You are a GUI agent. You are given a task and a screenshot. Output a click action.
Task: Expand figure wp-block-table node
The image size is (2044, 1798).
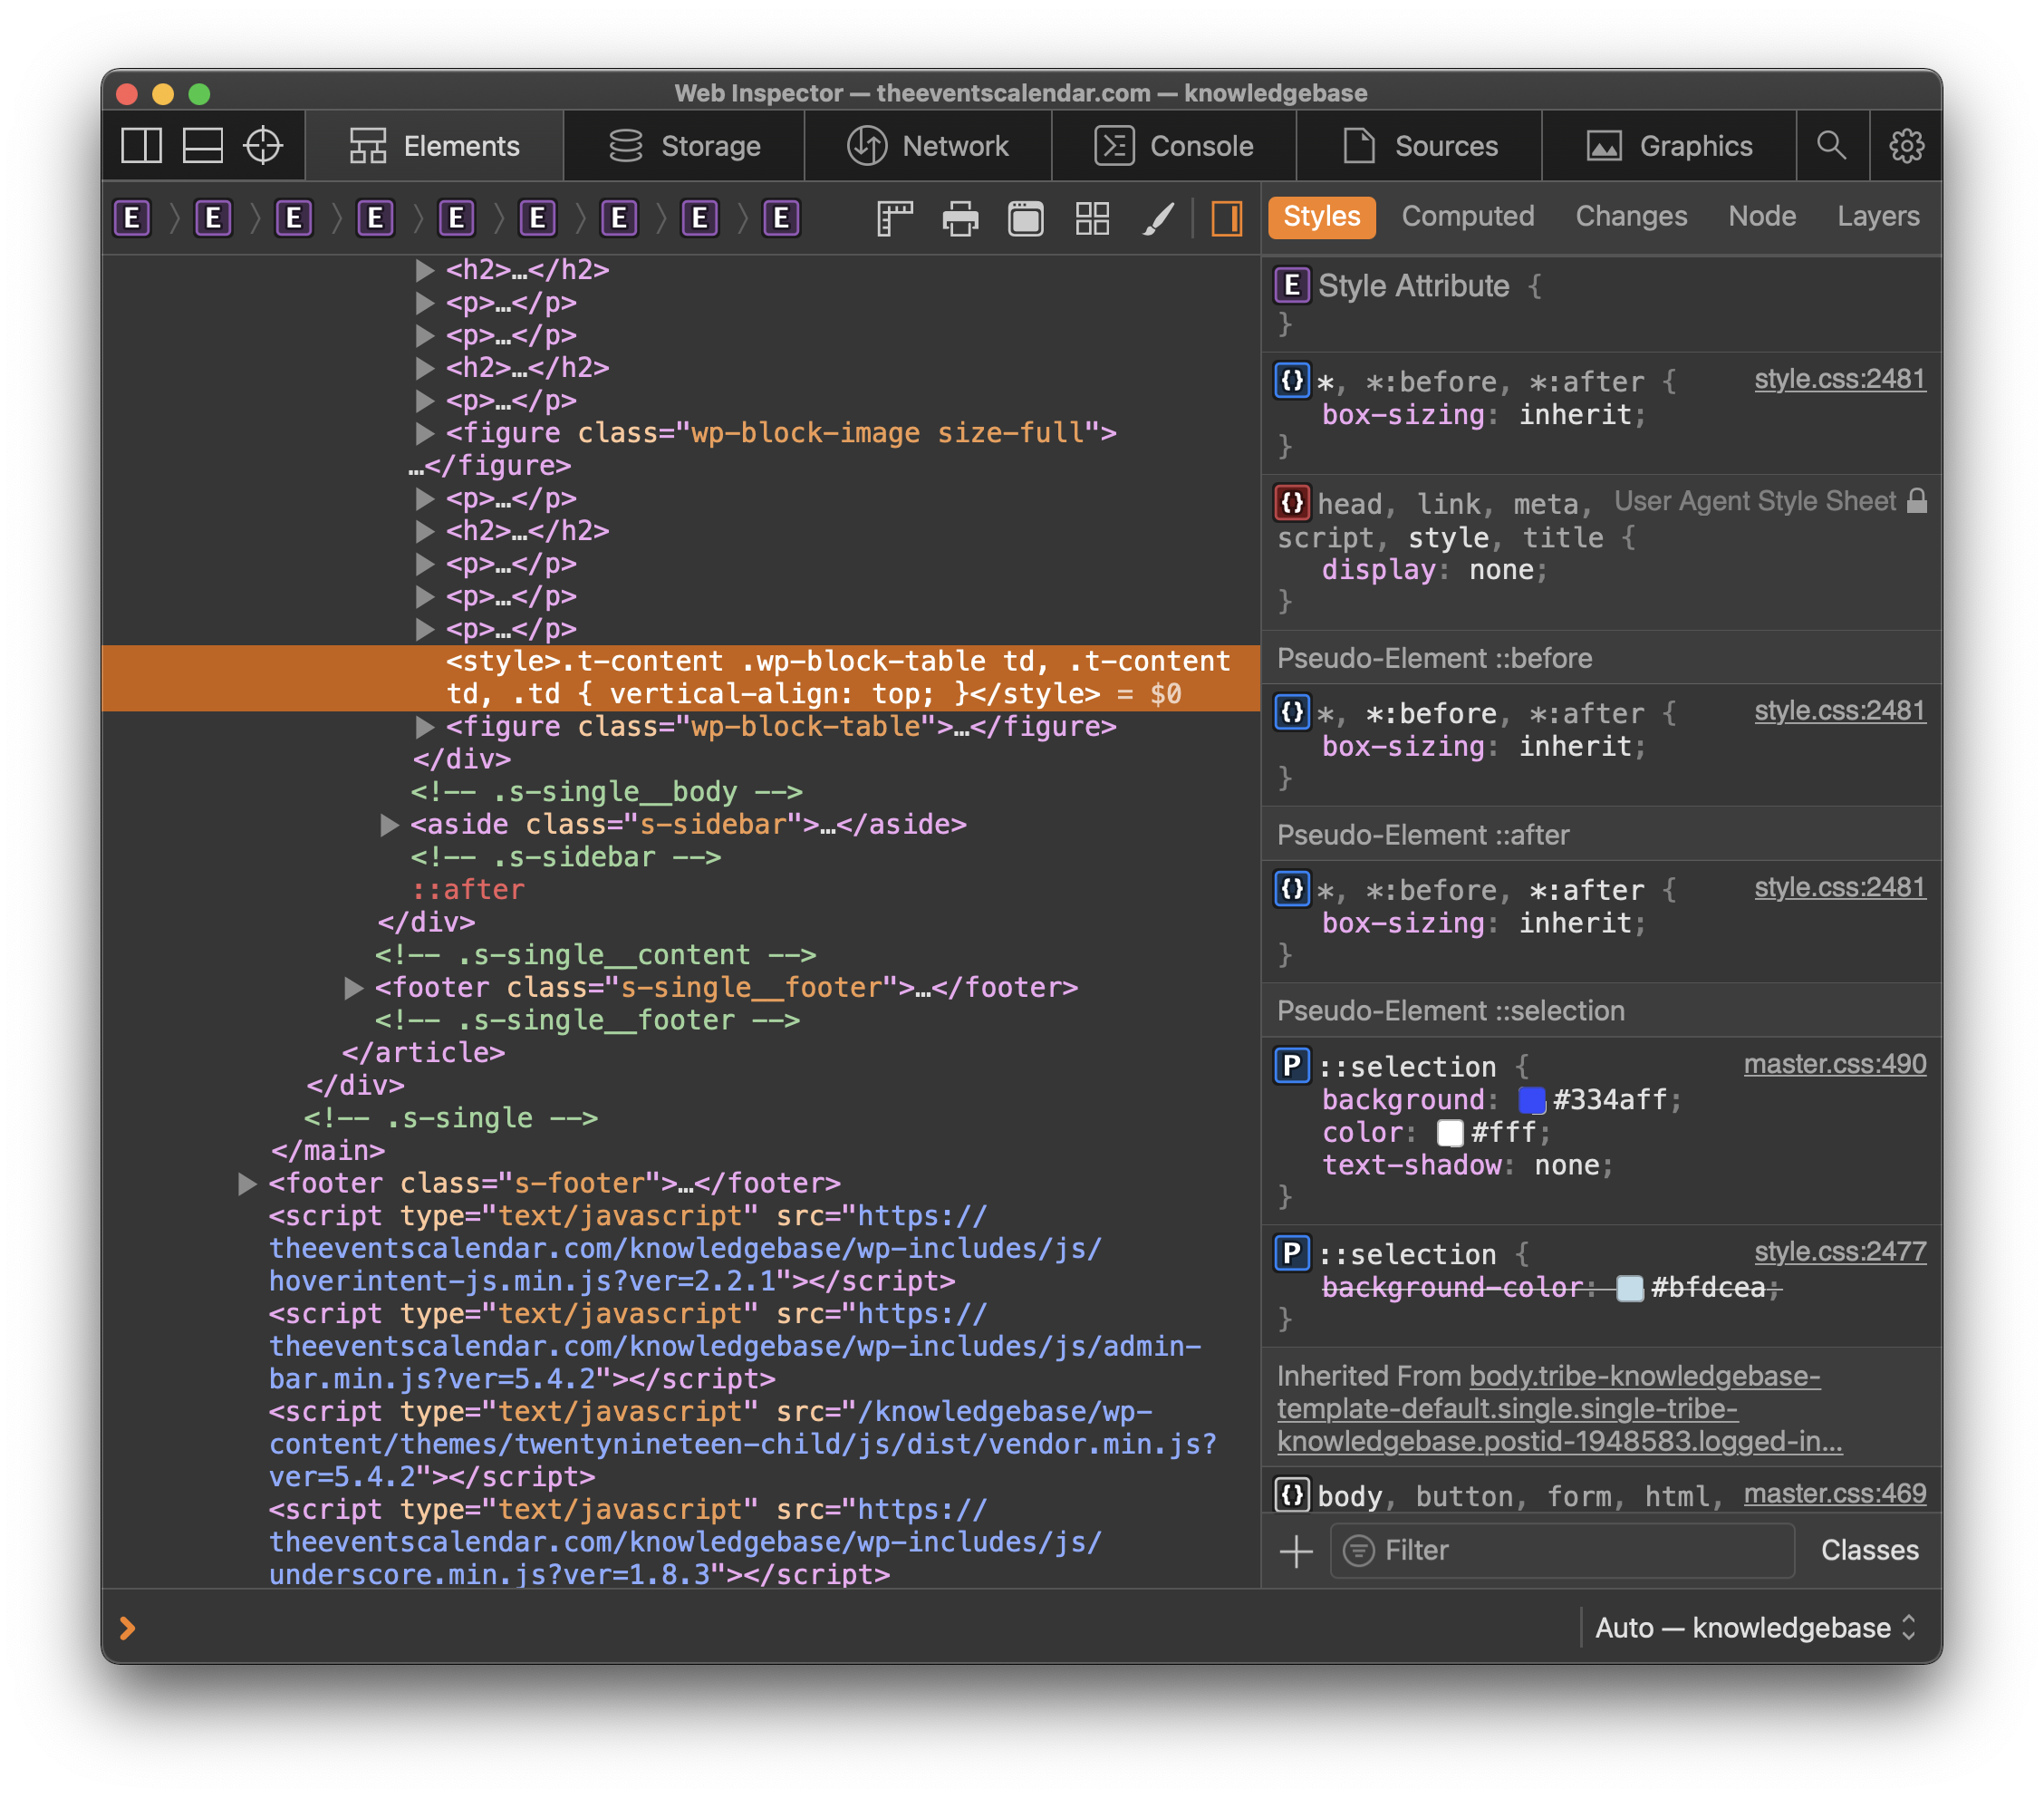click(424, 727)
